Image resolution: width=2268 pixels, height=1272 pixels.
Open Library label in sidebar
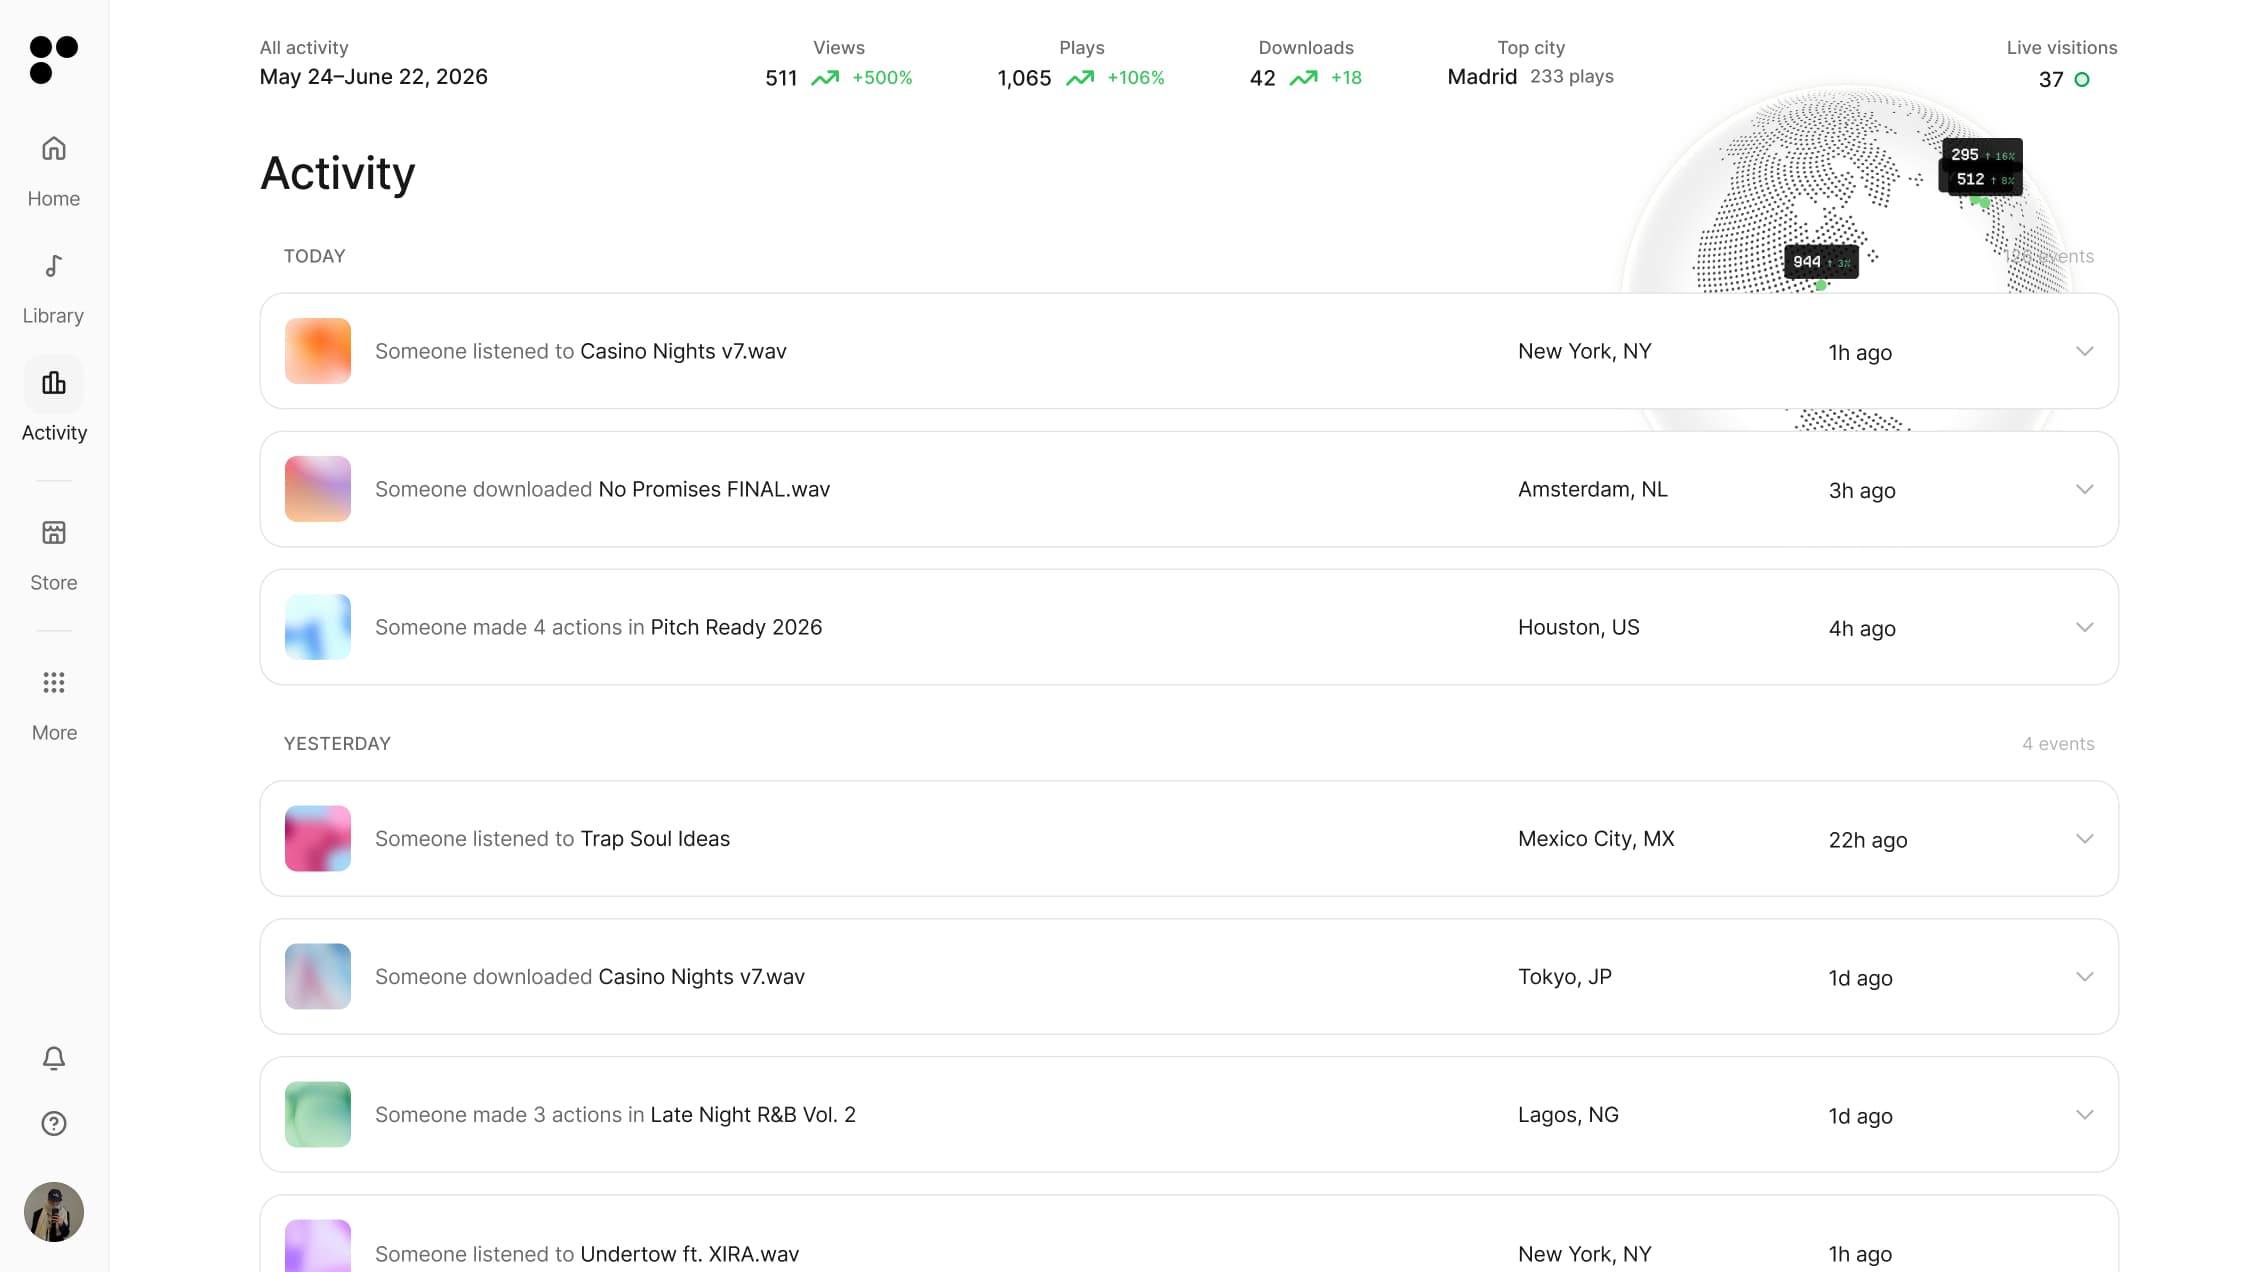(x=54, y=315)
